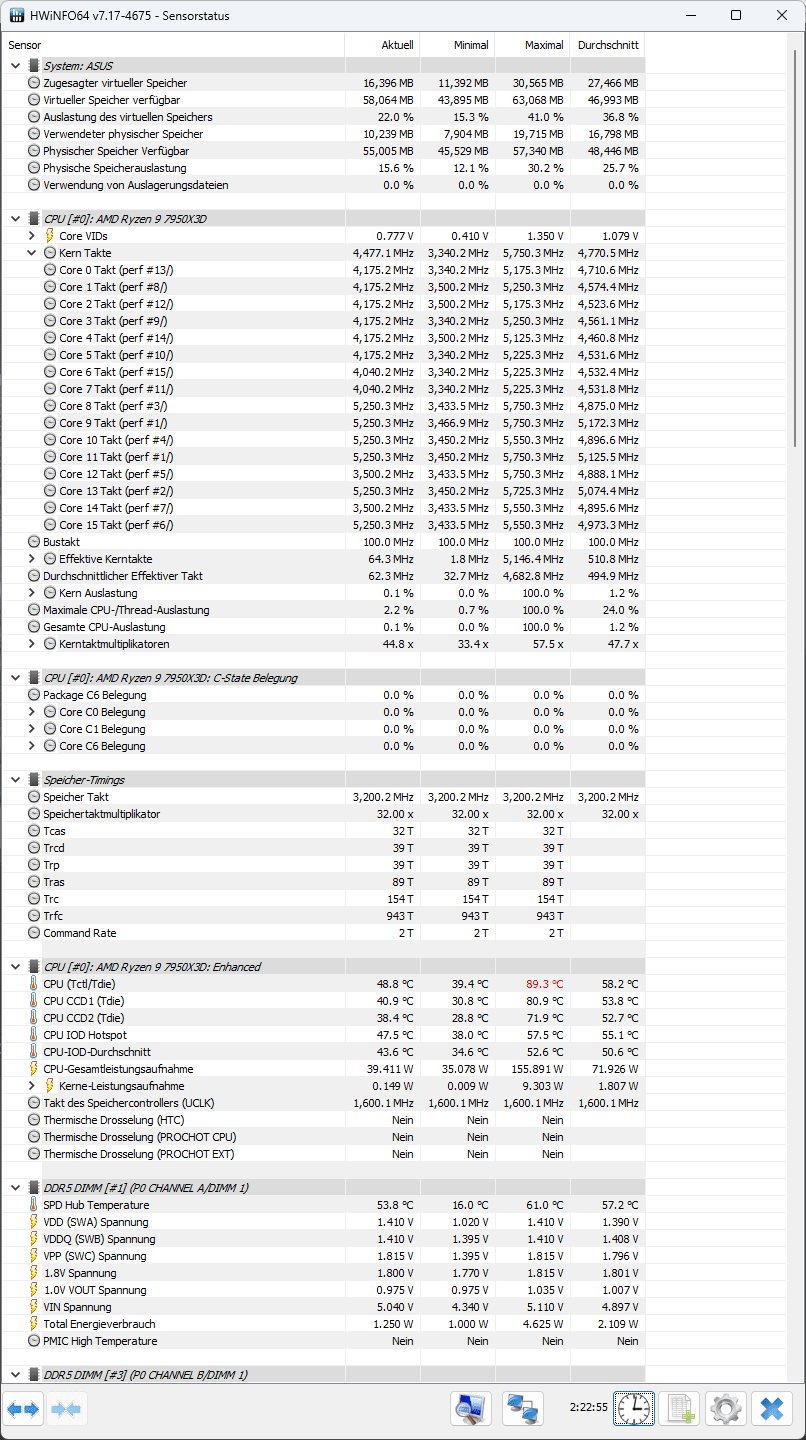
Task: Click the System: ASUS chip icon
Action: (x=34, y=66)
